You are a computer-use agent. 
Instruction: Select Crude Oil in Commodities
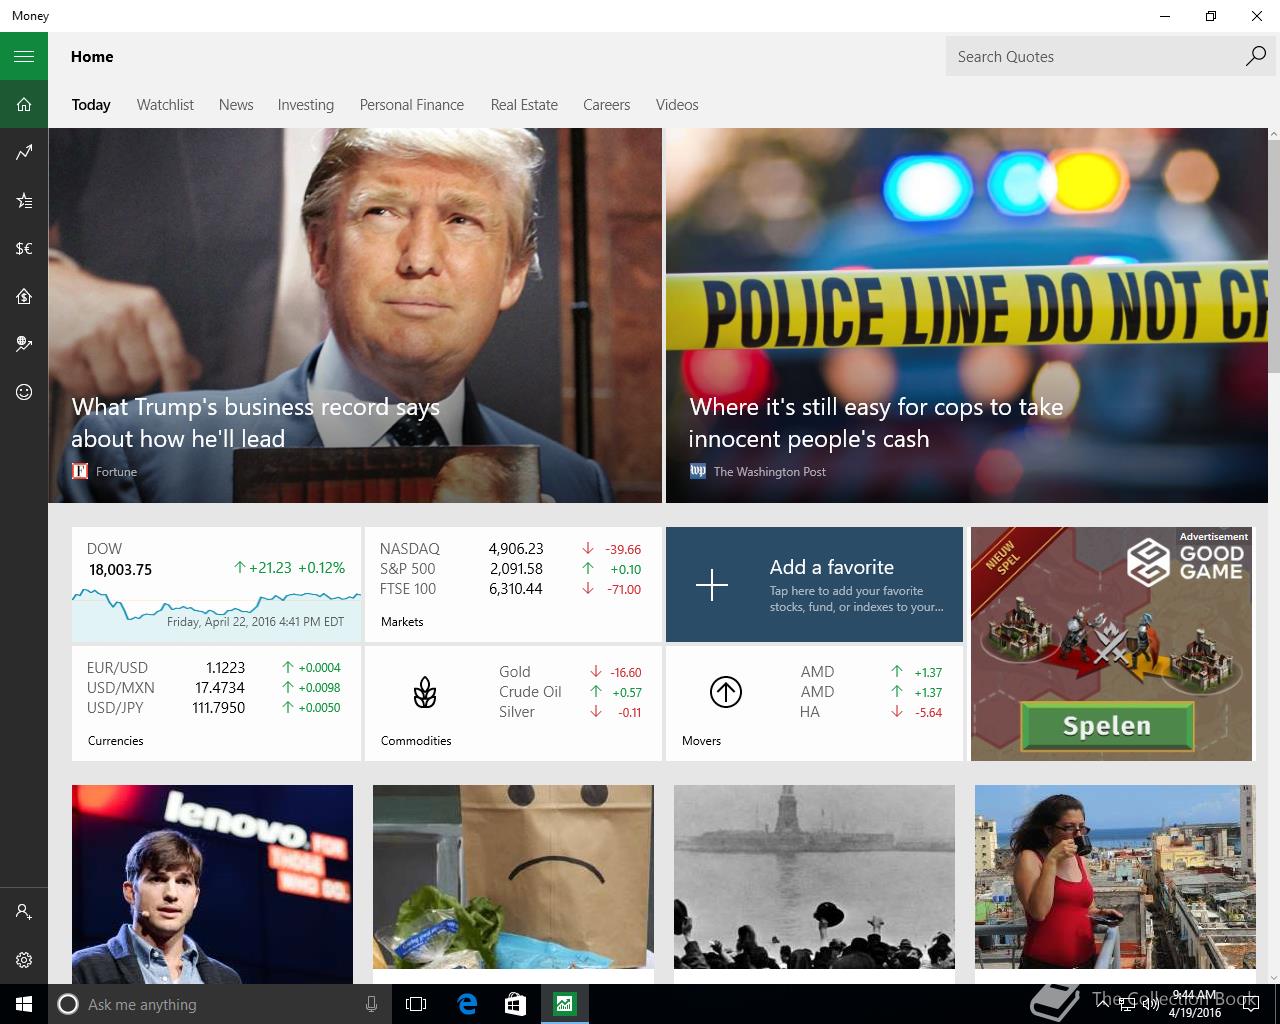pyautogui.click(x=570, y=692)
